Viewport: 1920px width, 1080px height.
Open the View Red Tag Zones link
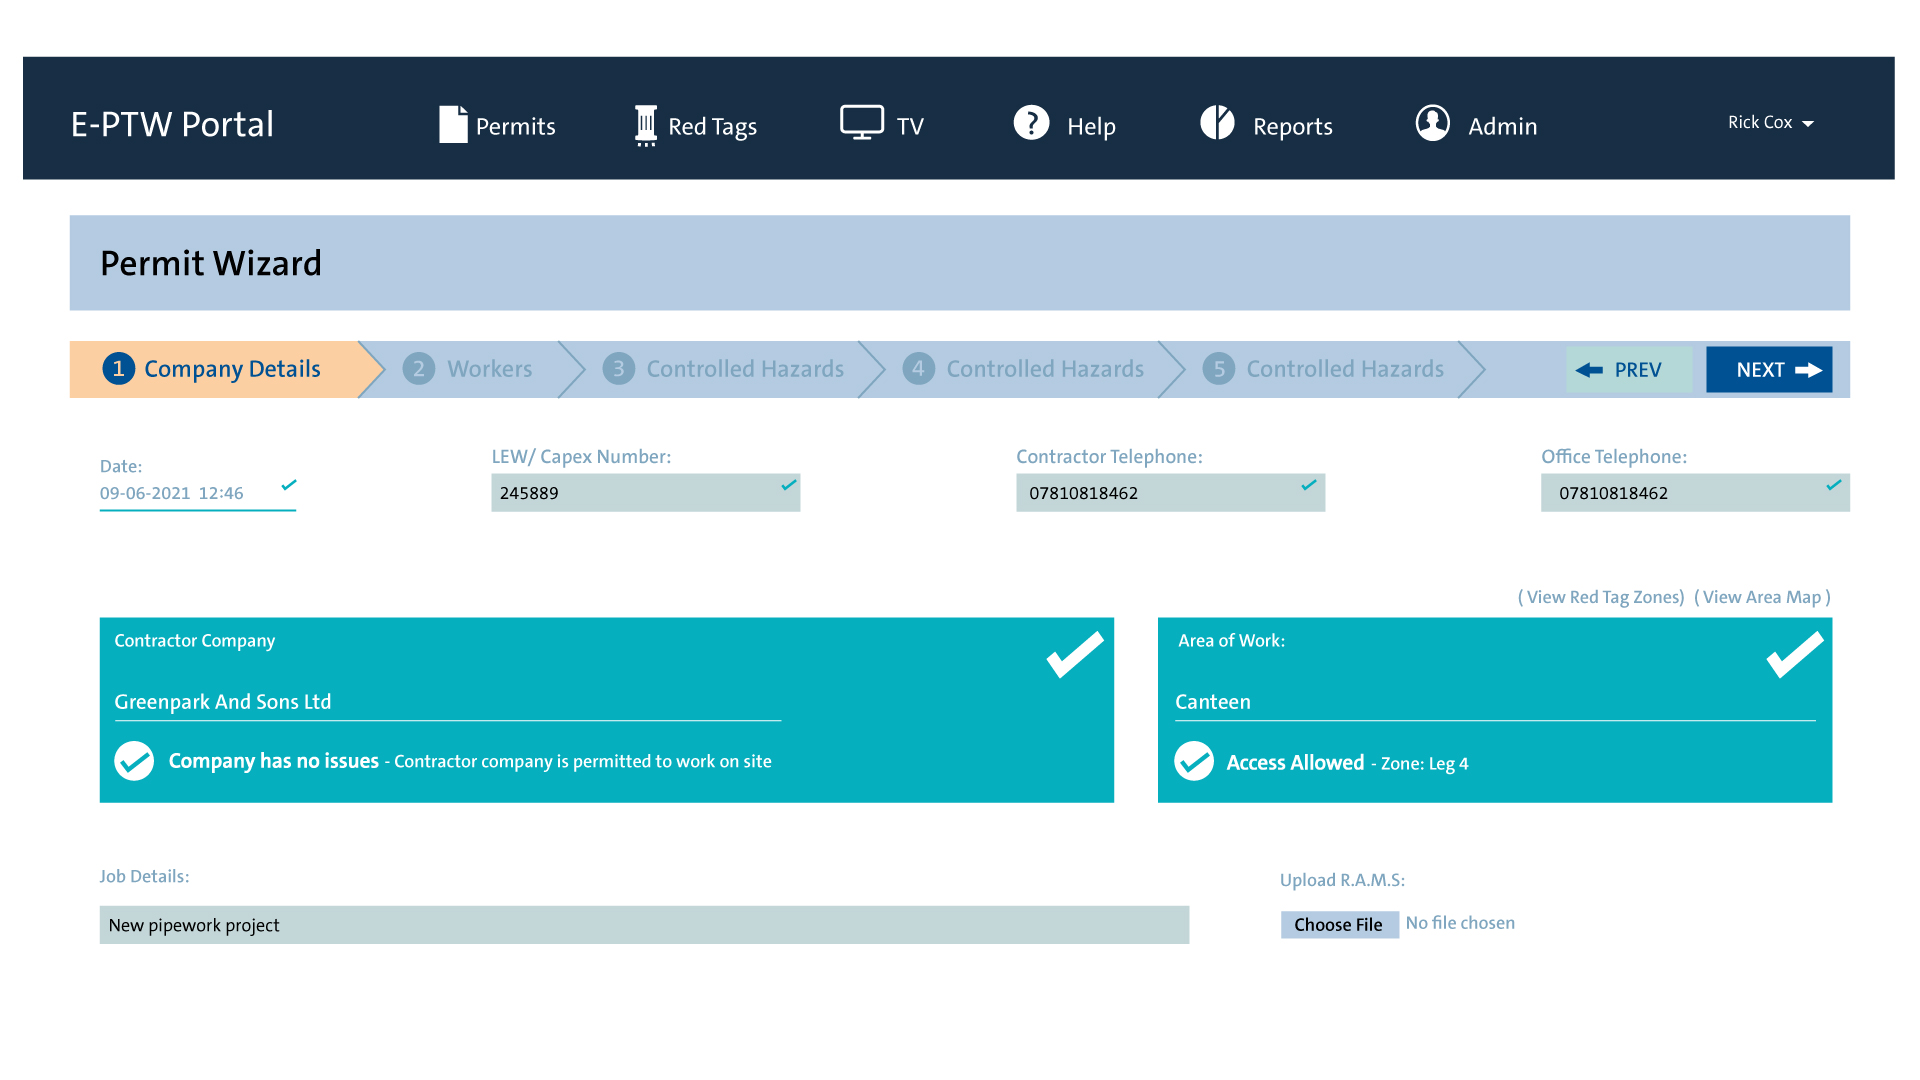[x=1601, y=597]
